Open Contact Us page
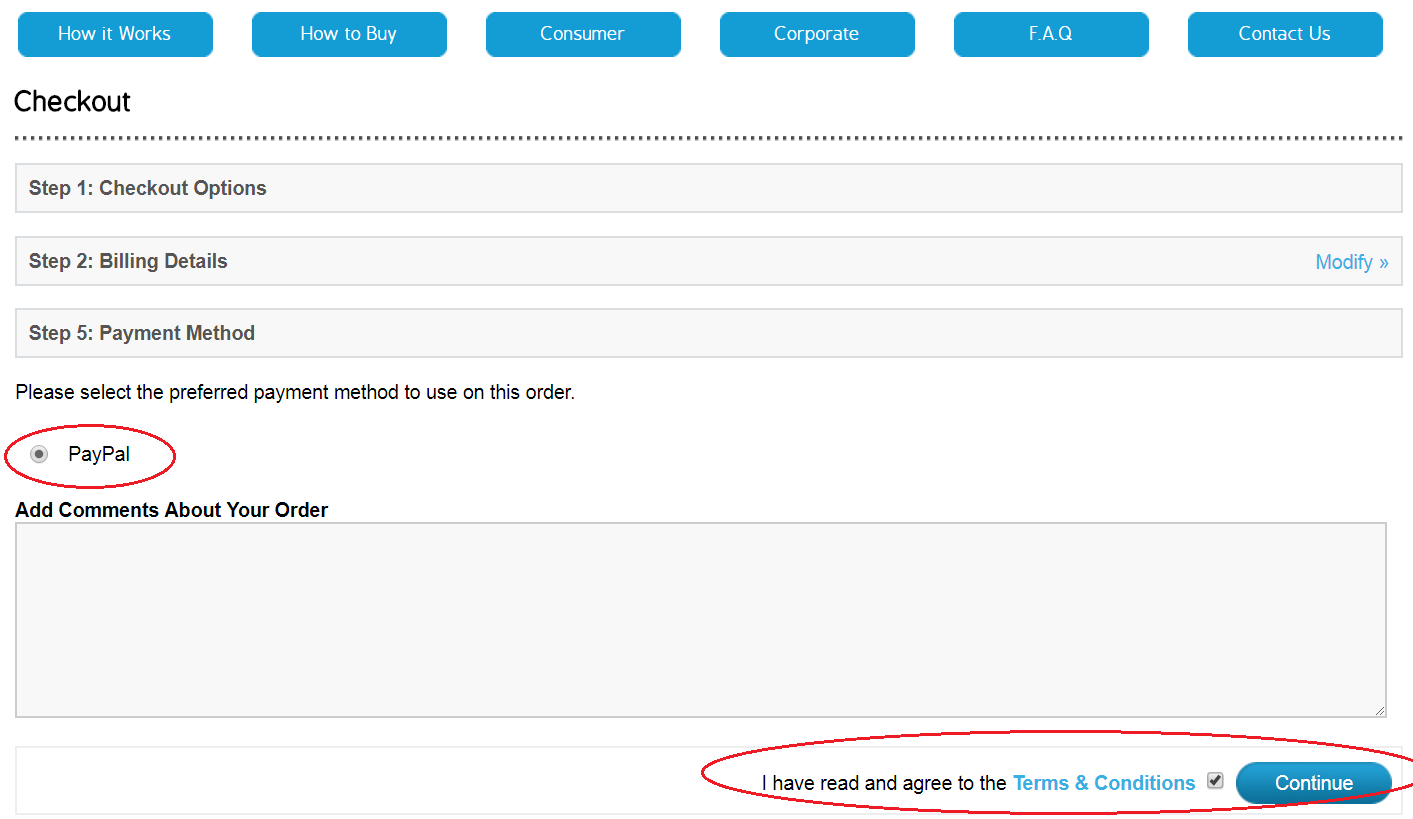The width and height of the screenshot is (1413, 819). coord(1285,34)
